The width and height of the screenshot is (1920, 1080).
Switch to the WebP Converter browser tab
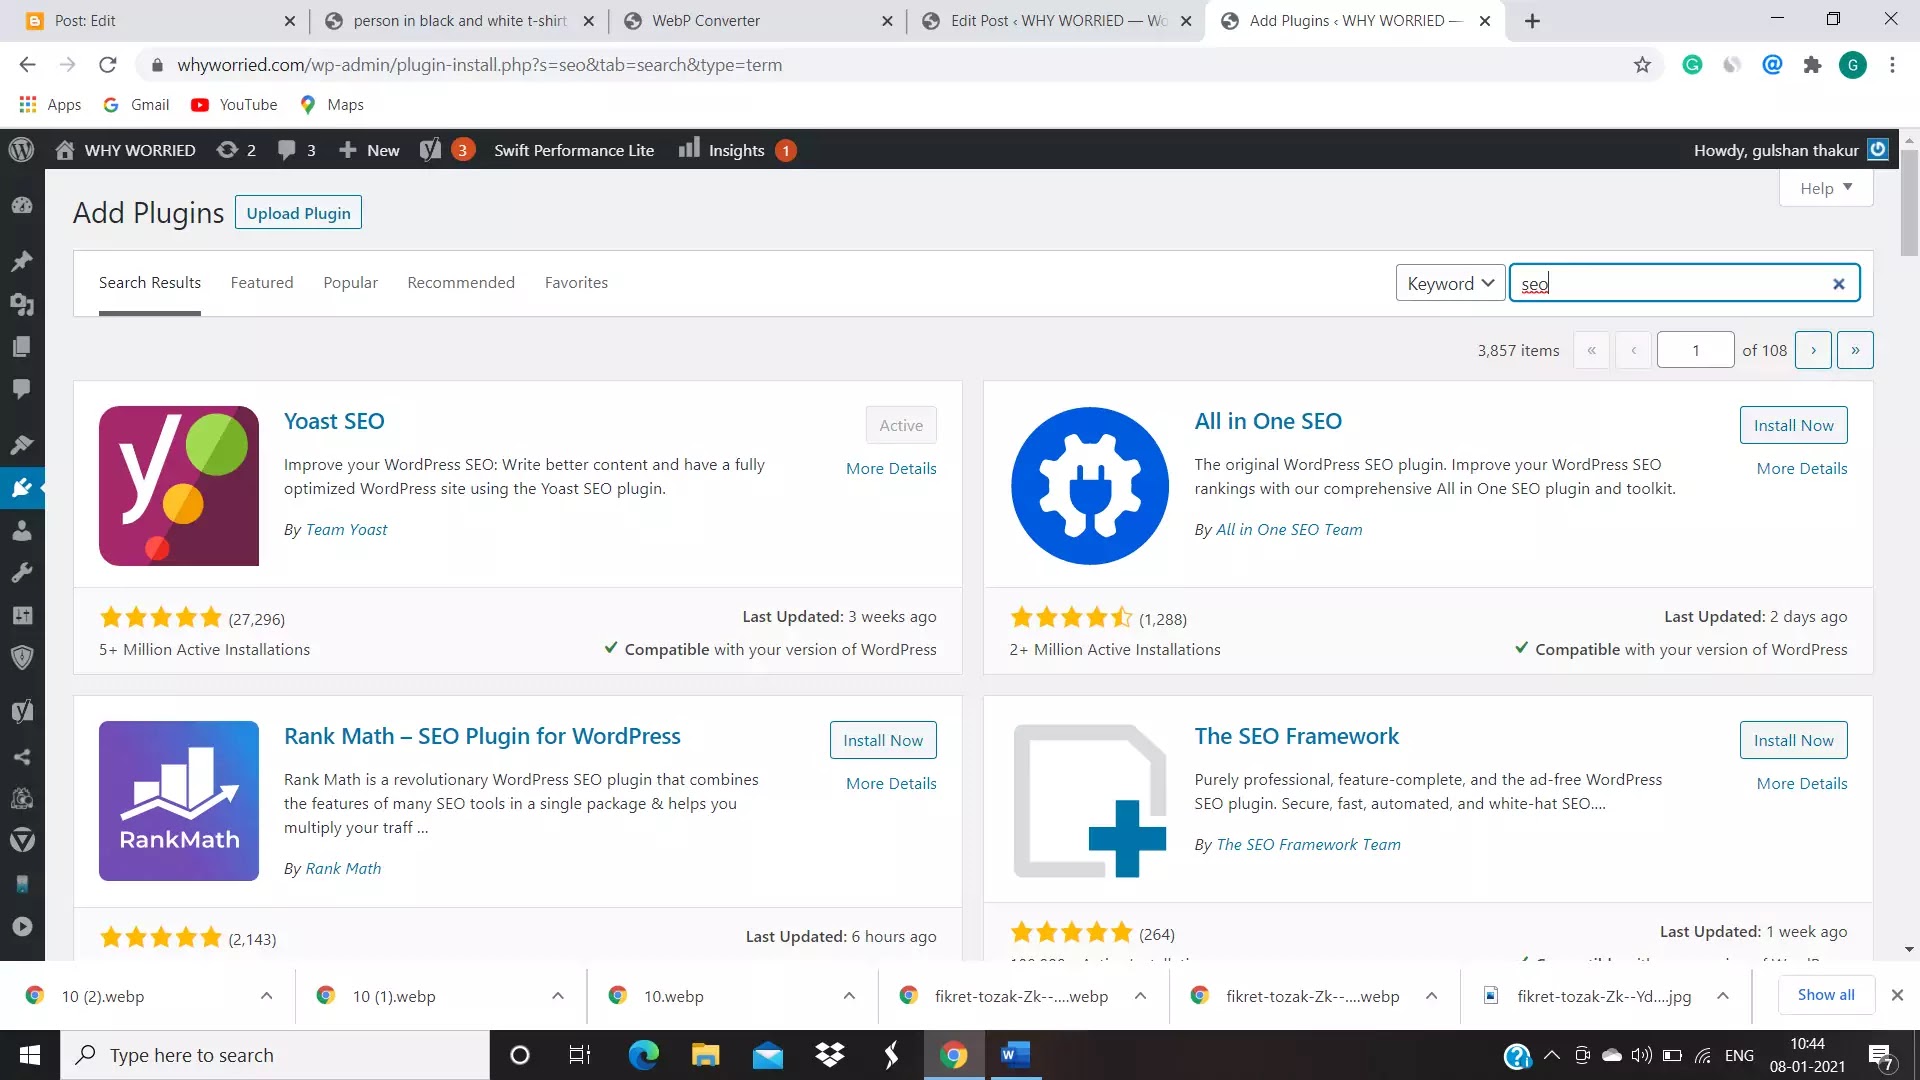pyautogui.click(x=755, y=21)
